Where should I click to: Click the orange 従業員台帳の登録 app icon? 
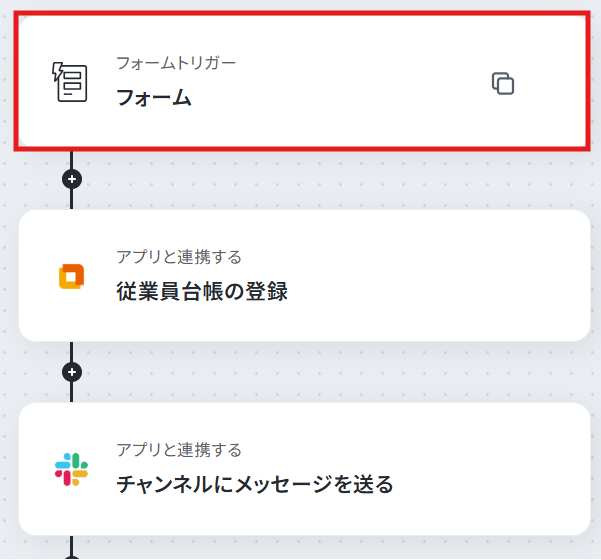click(71, 276)
